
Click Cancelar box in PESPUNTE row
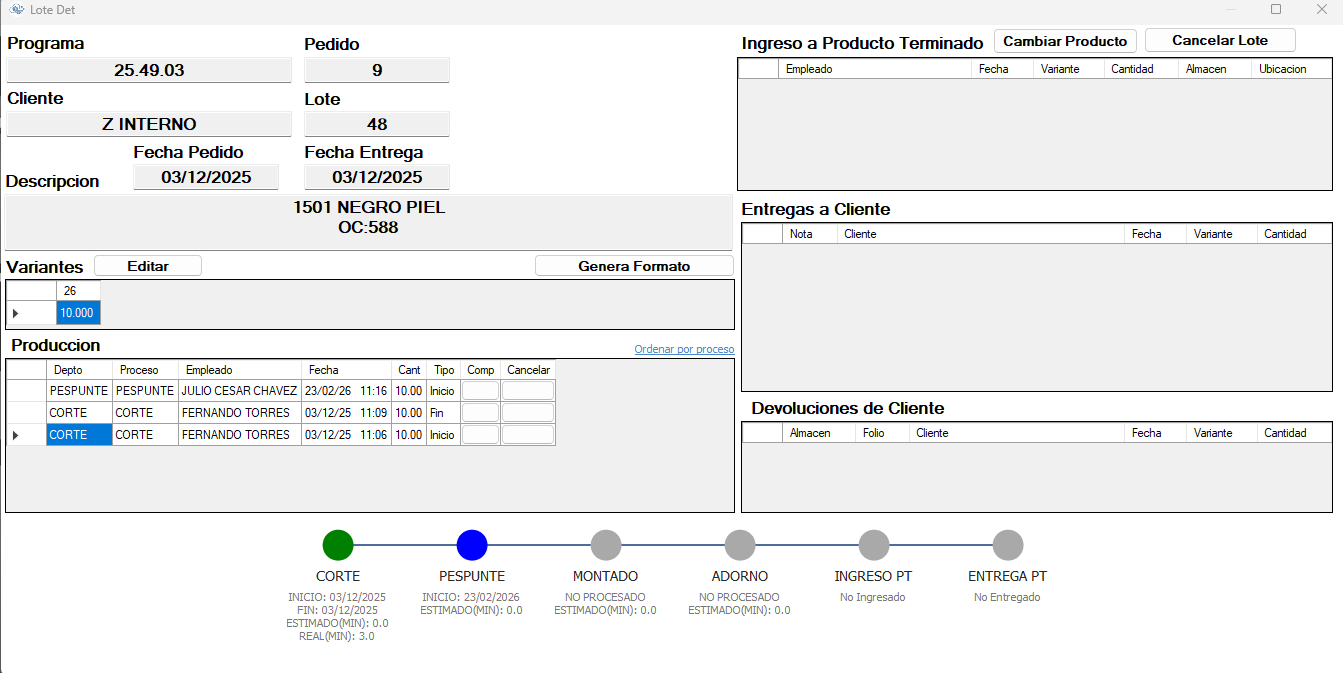(527, 391)
